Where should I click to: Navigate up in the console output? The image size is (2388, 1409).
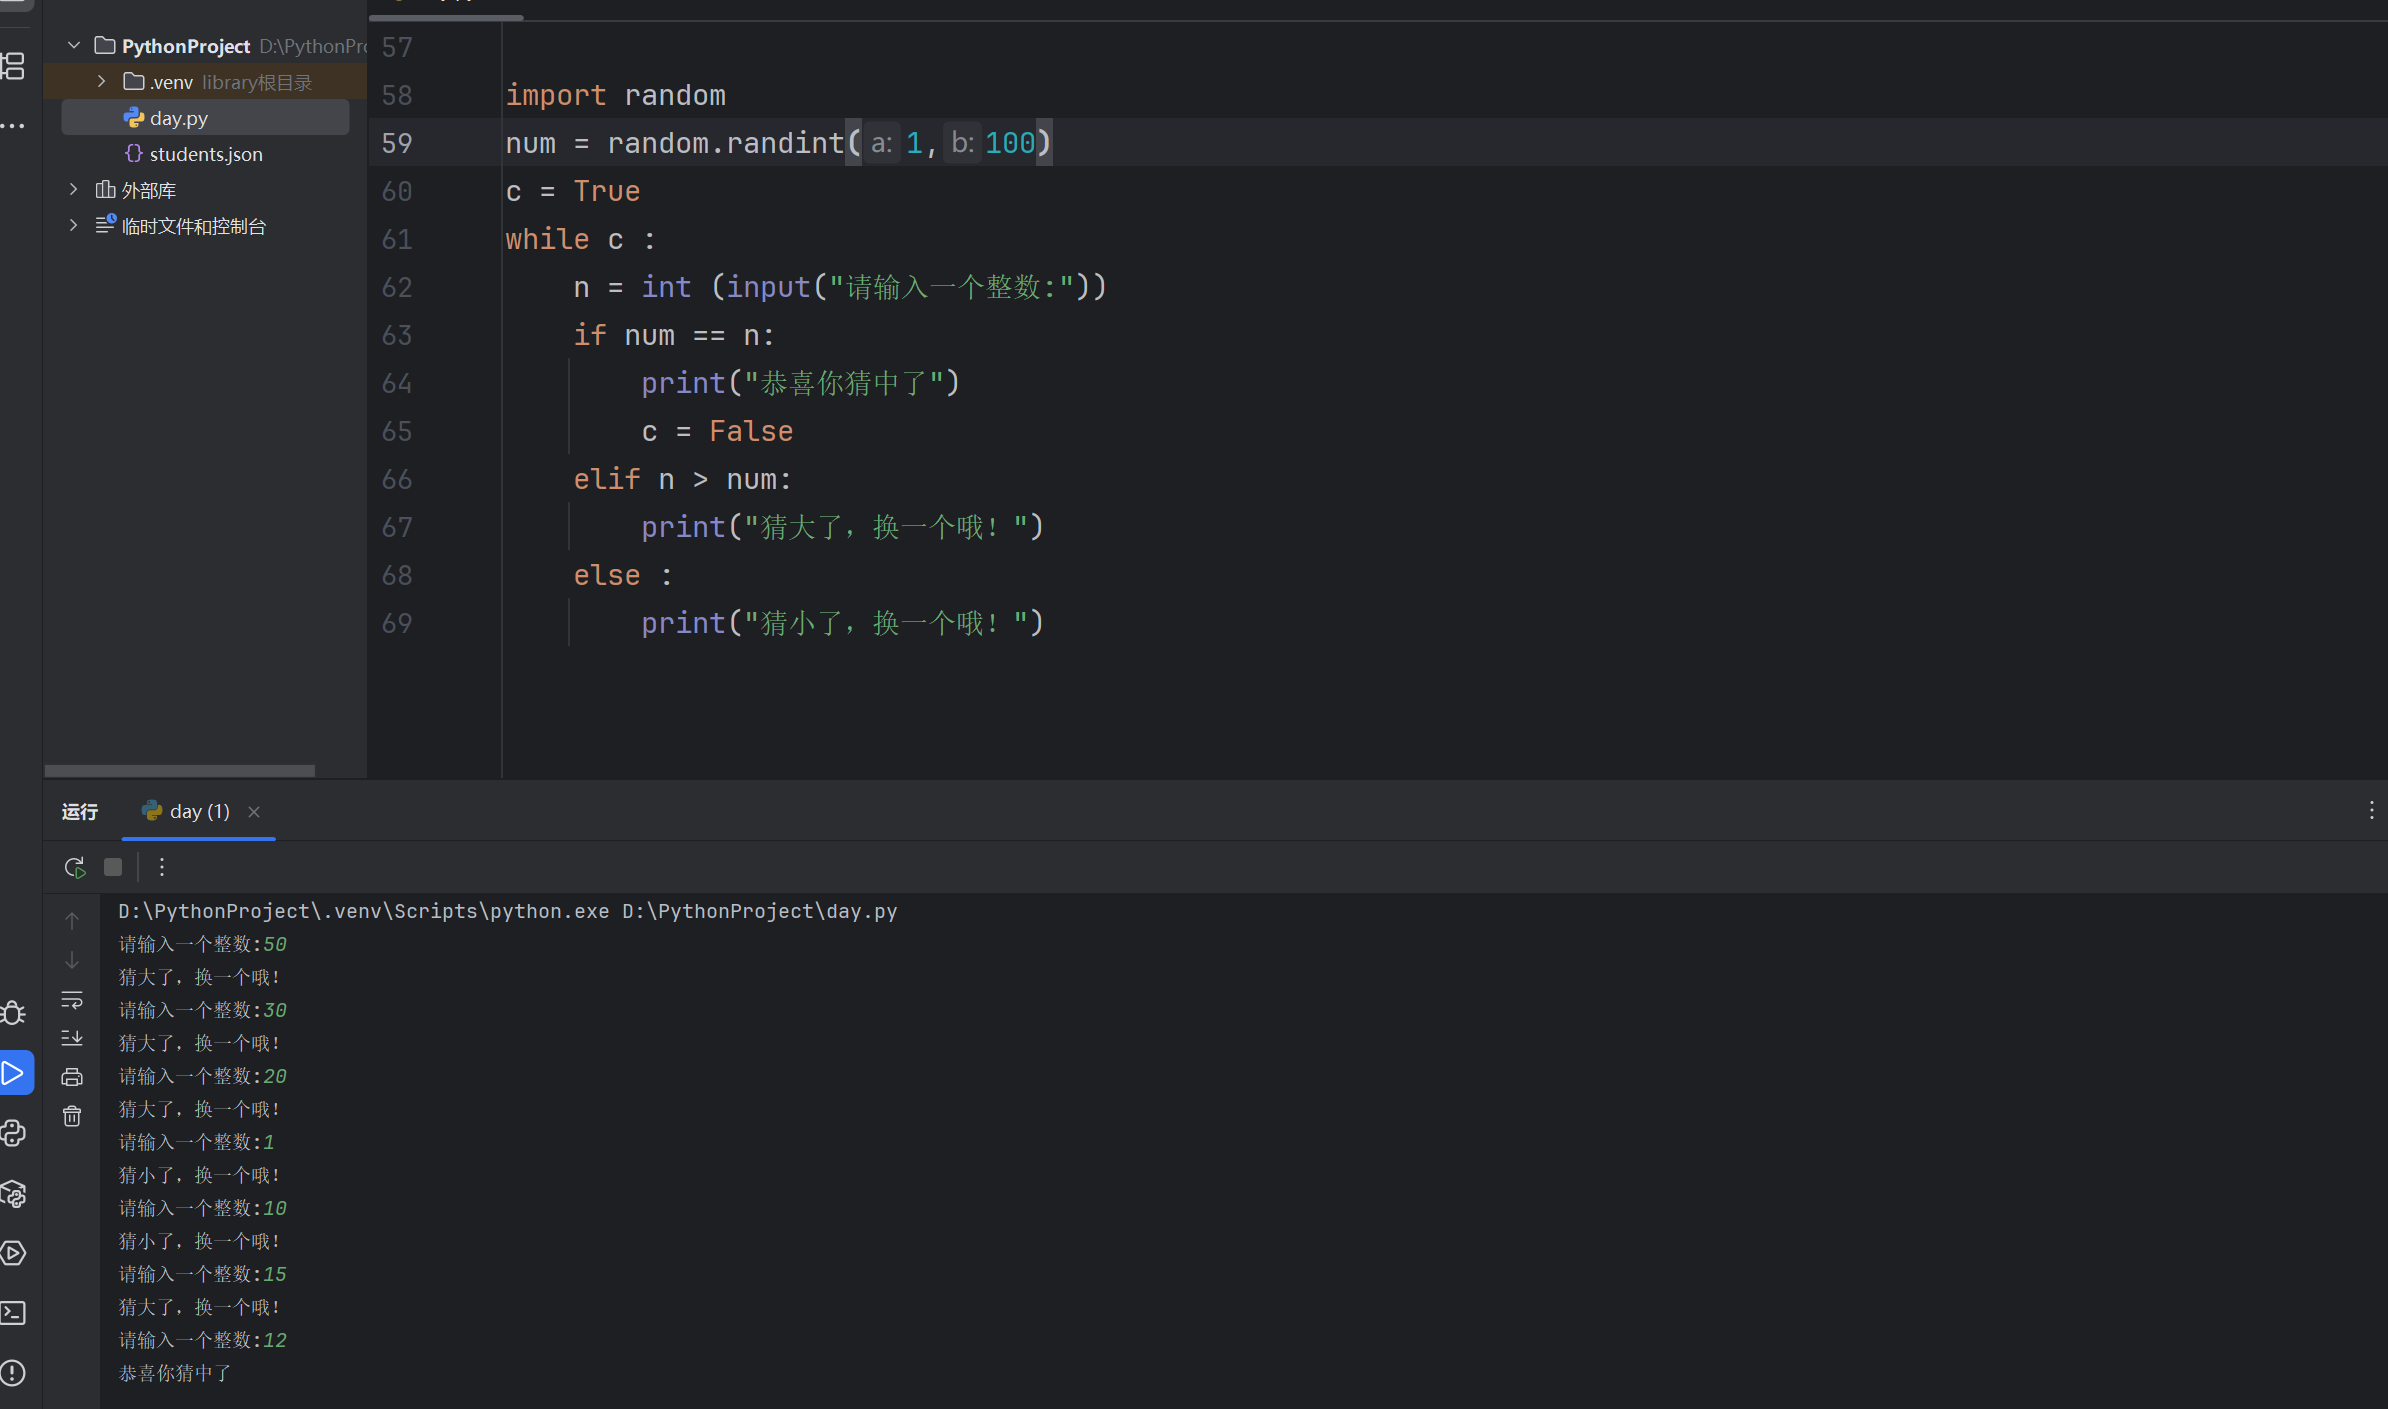[x=71, y=920]
